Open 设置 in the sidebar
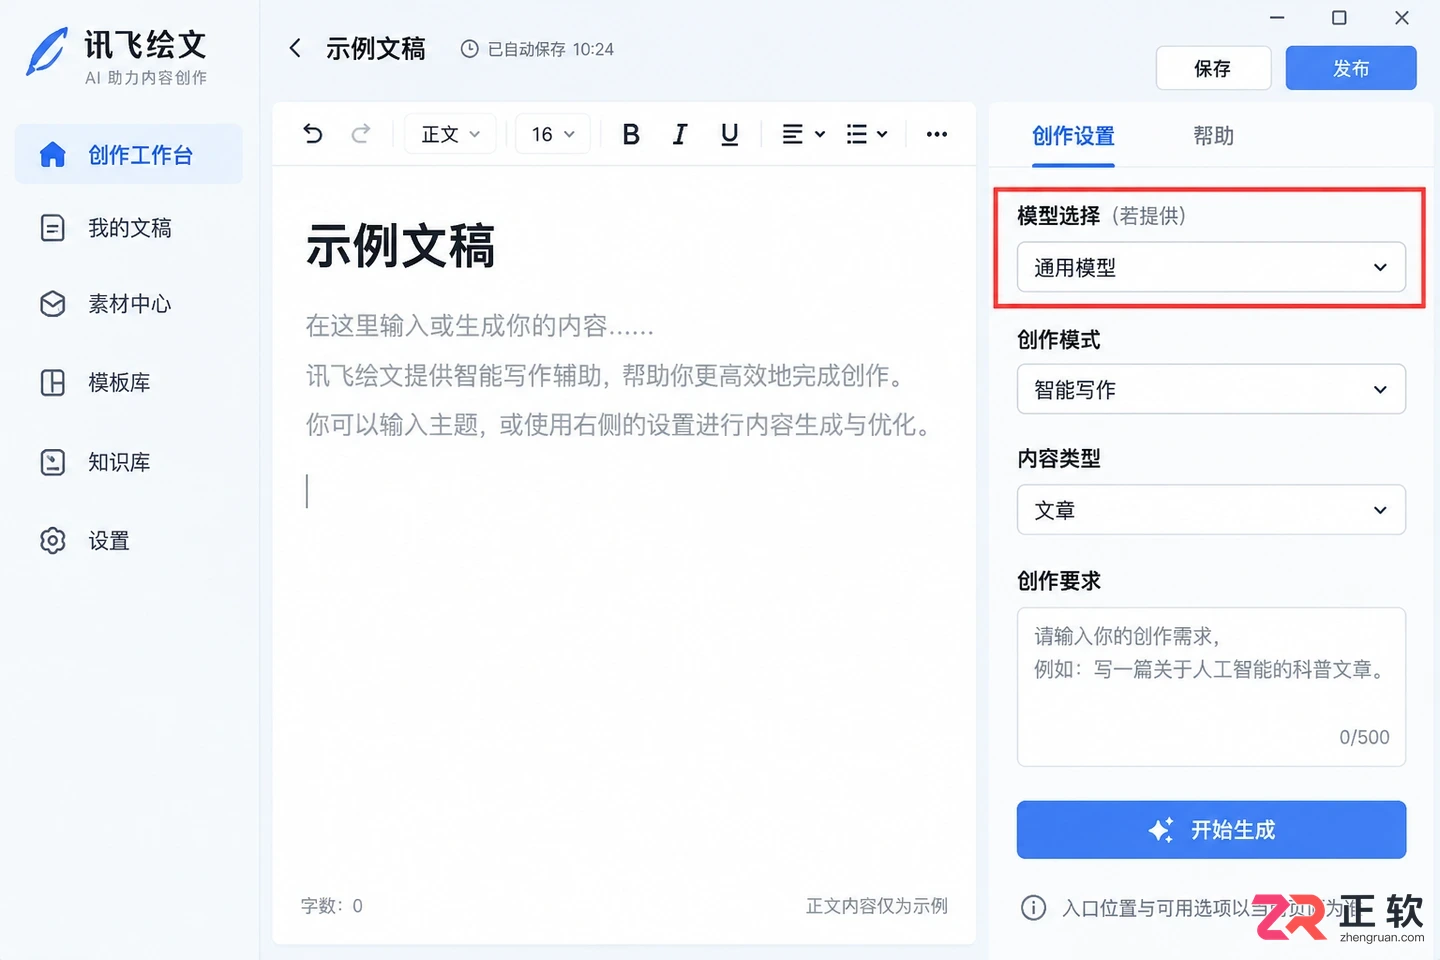Image resolution: width=1440 pixels, height=960 pixels. (129, 541)
